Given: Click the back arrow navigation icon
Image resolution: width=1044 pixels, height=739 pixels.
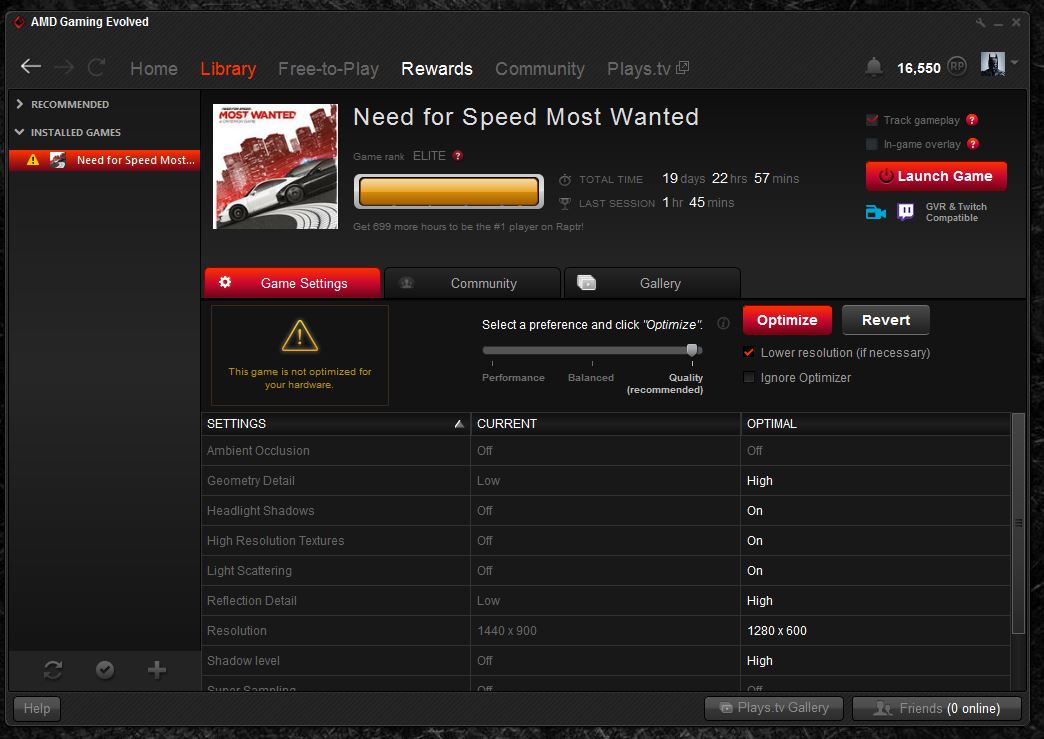Looking at the screenshot, I should point(31,67).
